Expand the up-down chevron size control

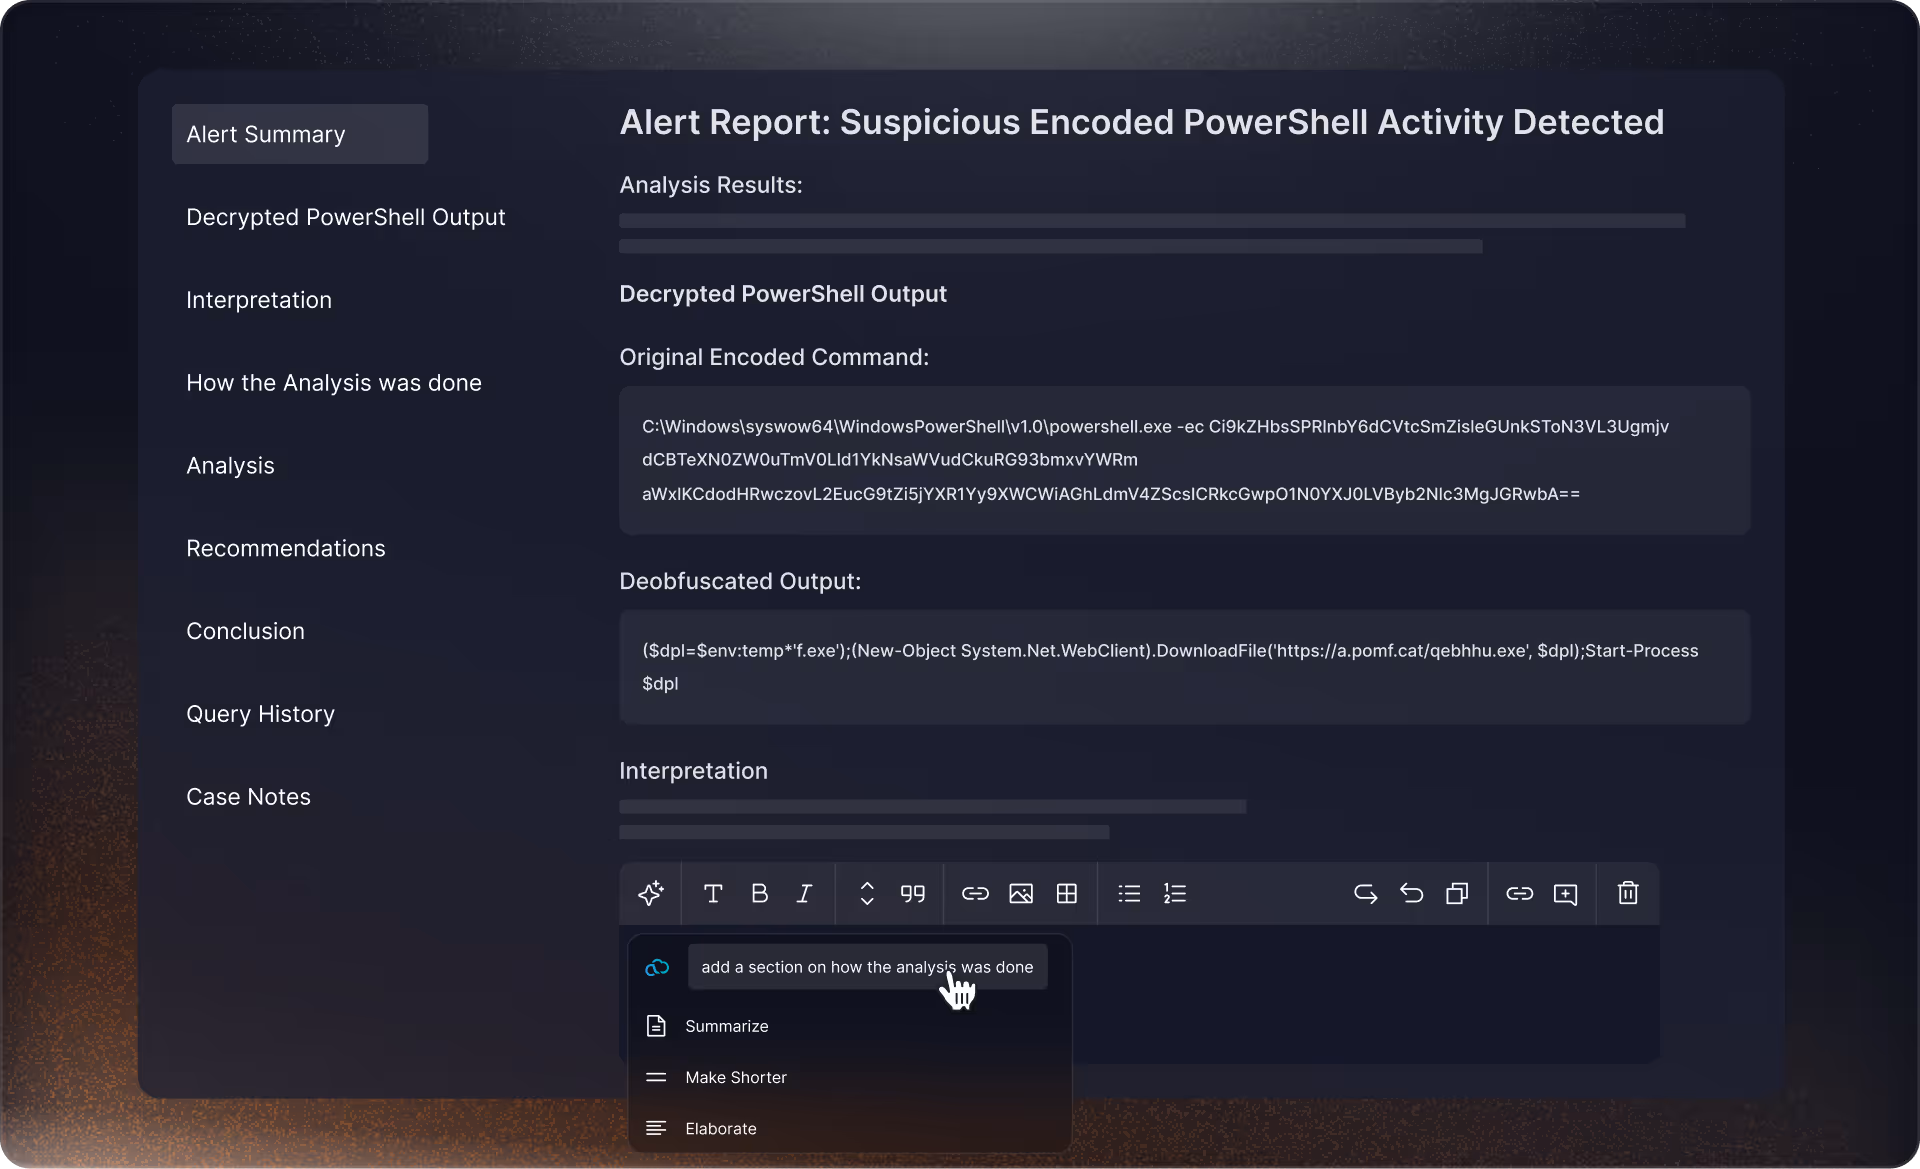click(867, 893)
